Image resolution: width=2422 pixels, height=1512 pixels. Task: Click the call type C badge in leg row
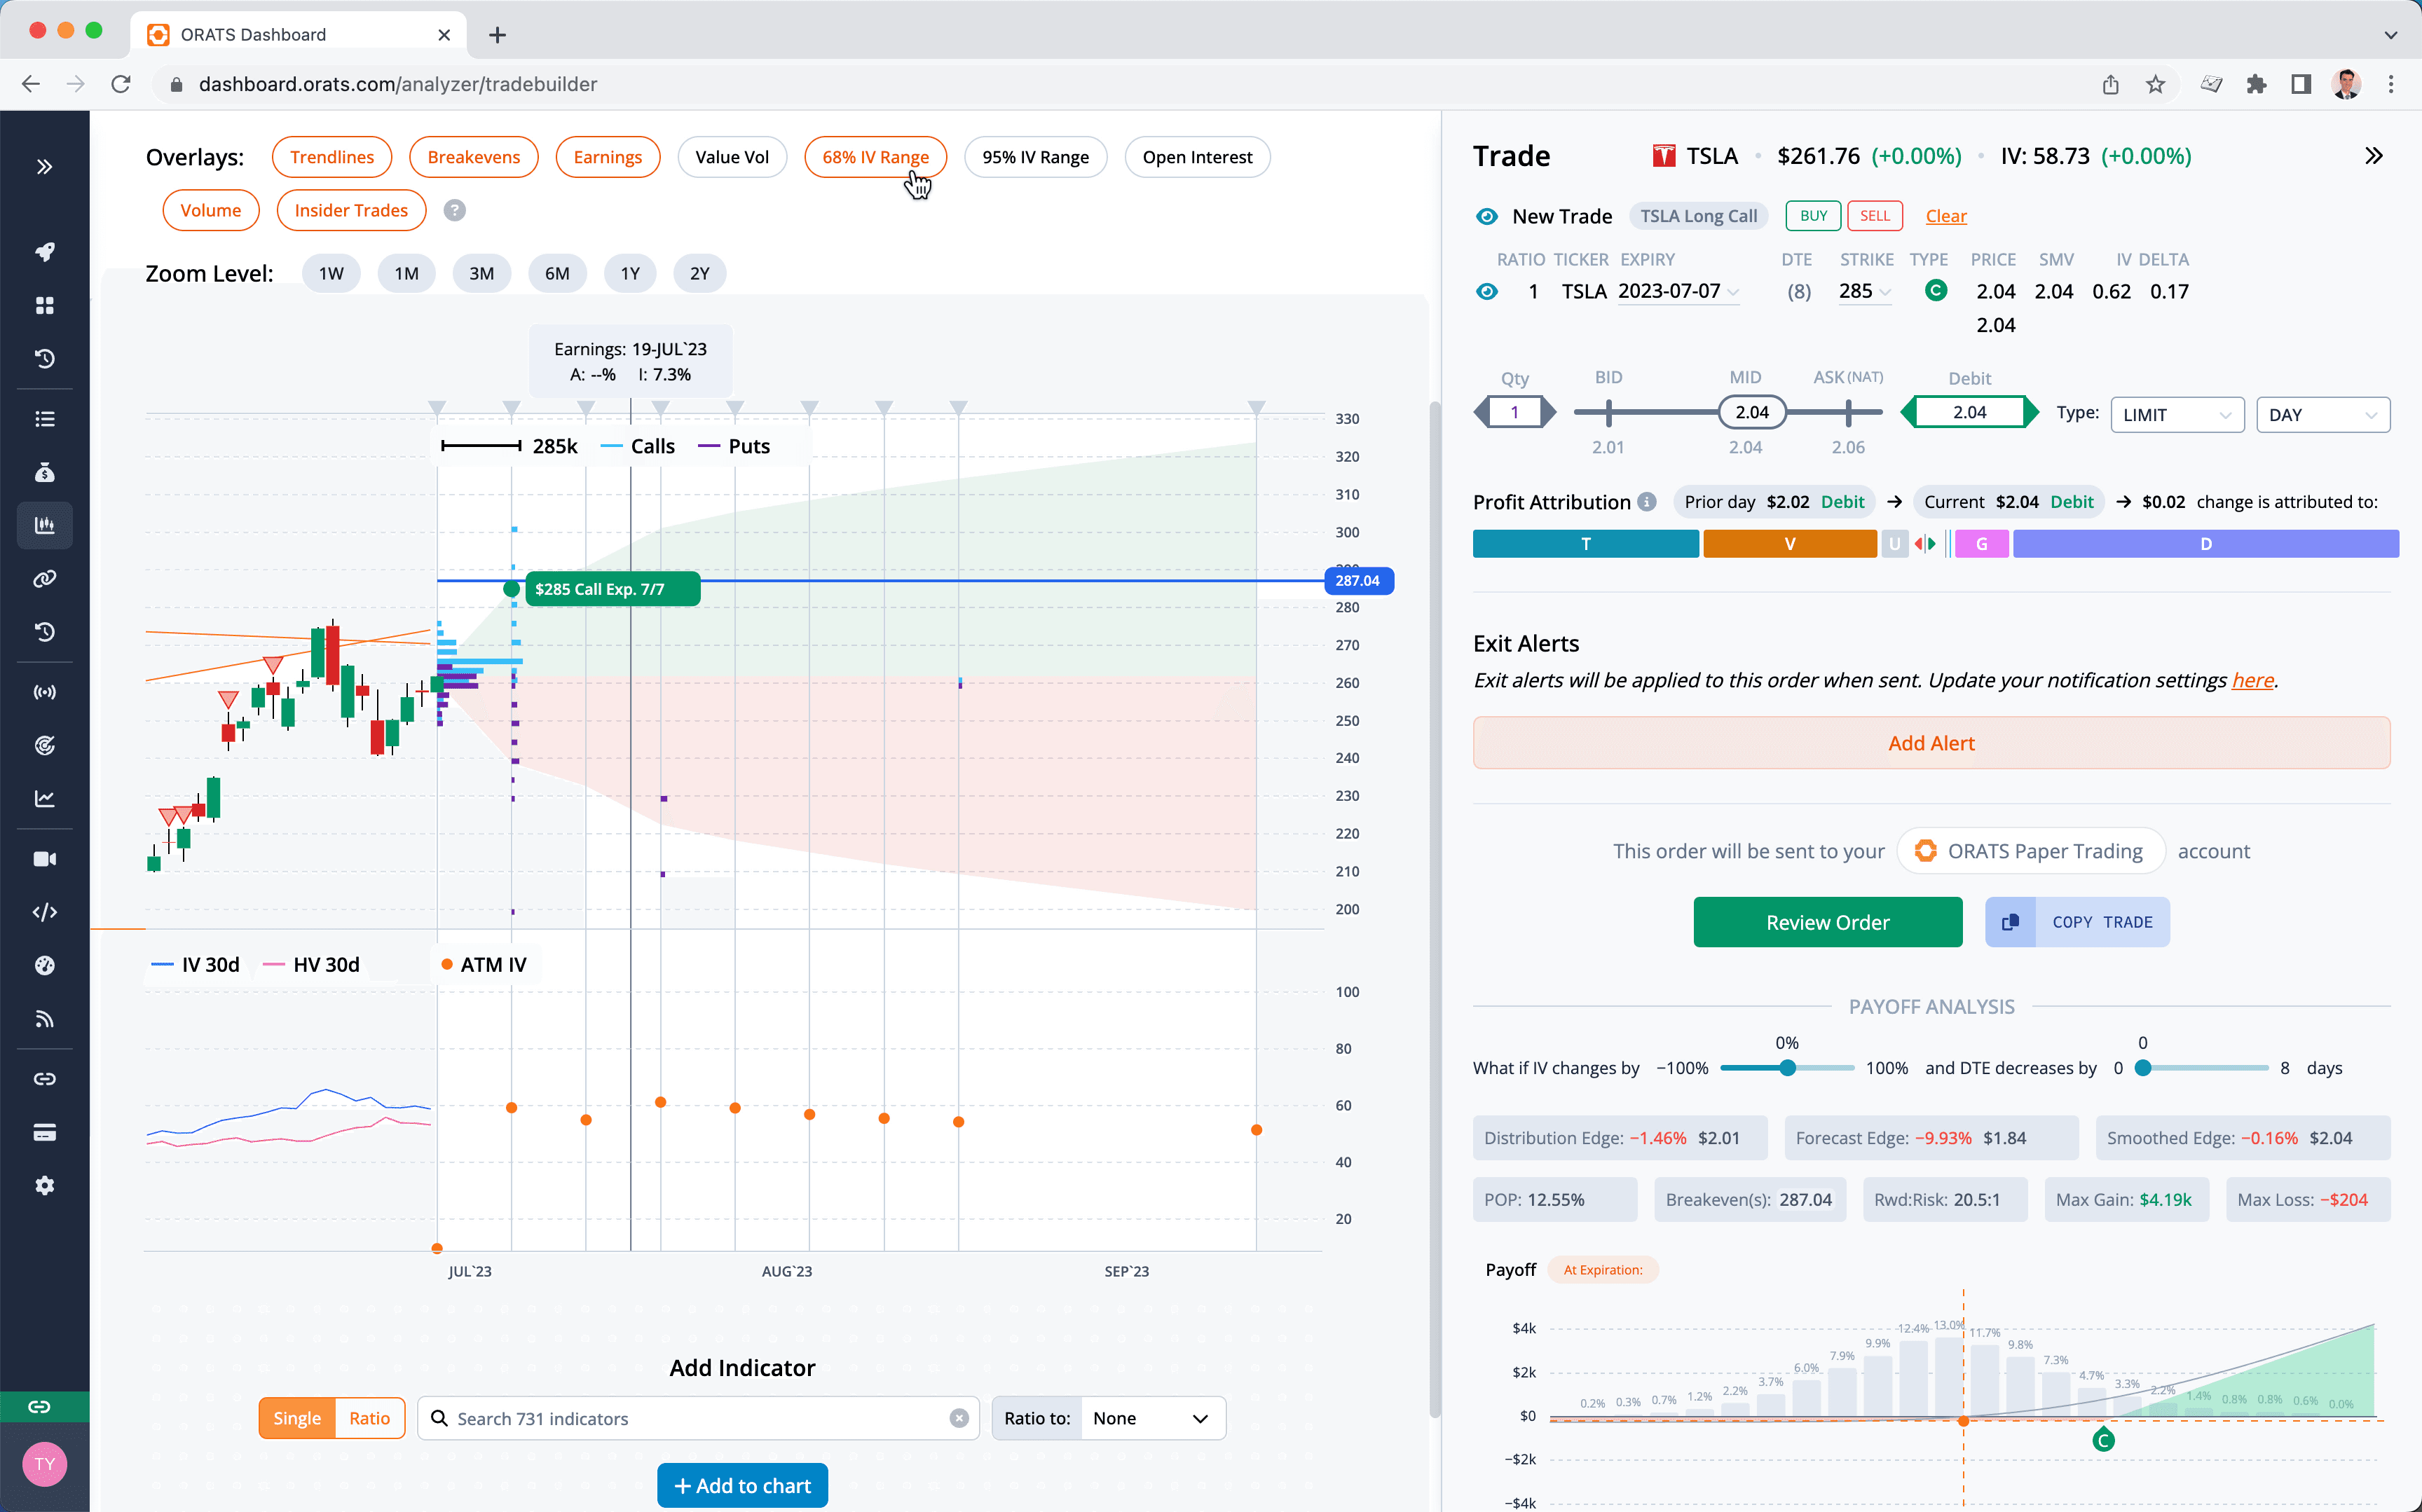[1936, 291]
